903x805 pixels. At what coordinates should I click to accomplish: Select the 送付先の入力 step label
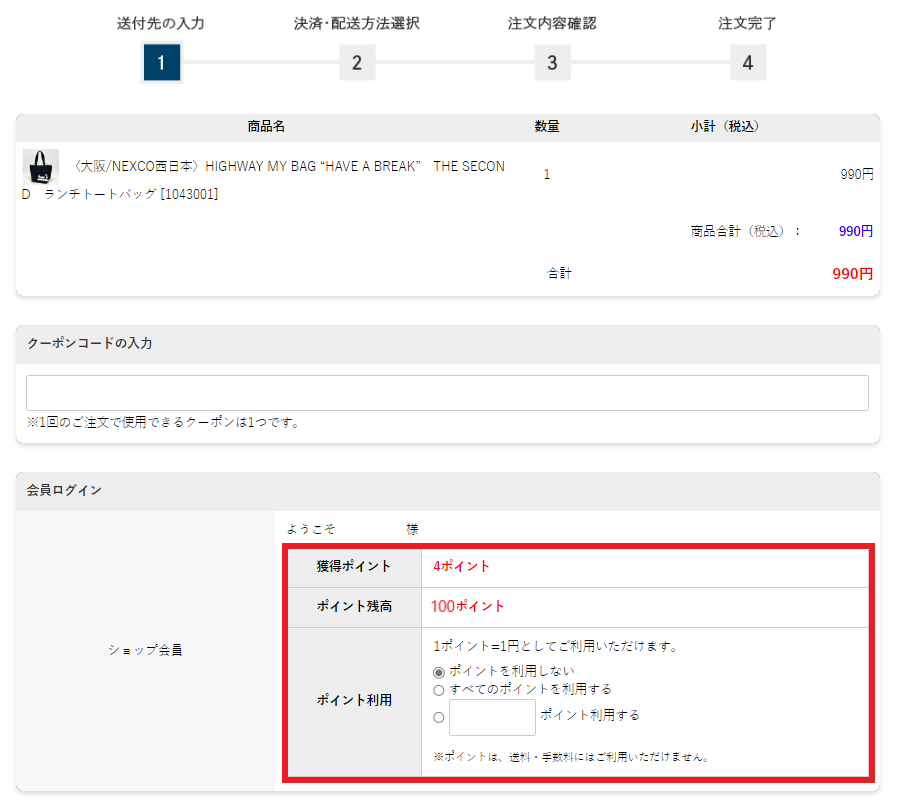tap(161, 23)
